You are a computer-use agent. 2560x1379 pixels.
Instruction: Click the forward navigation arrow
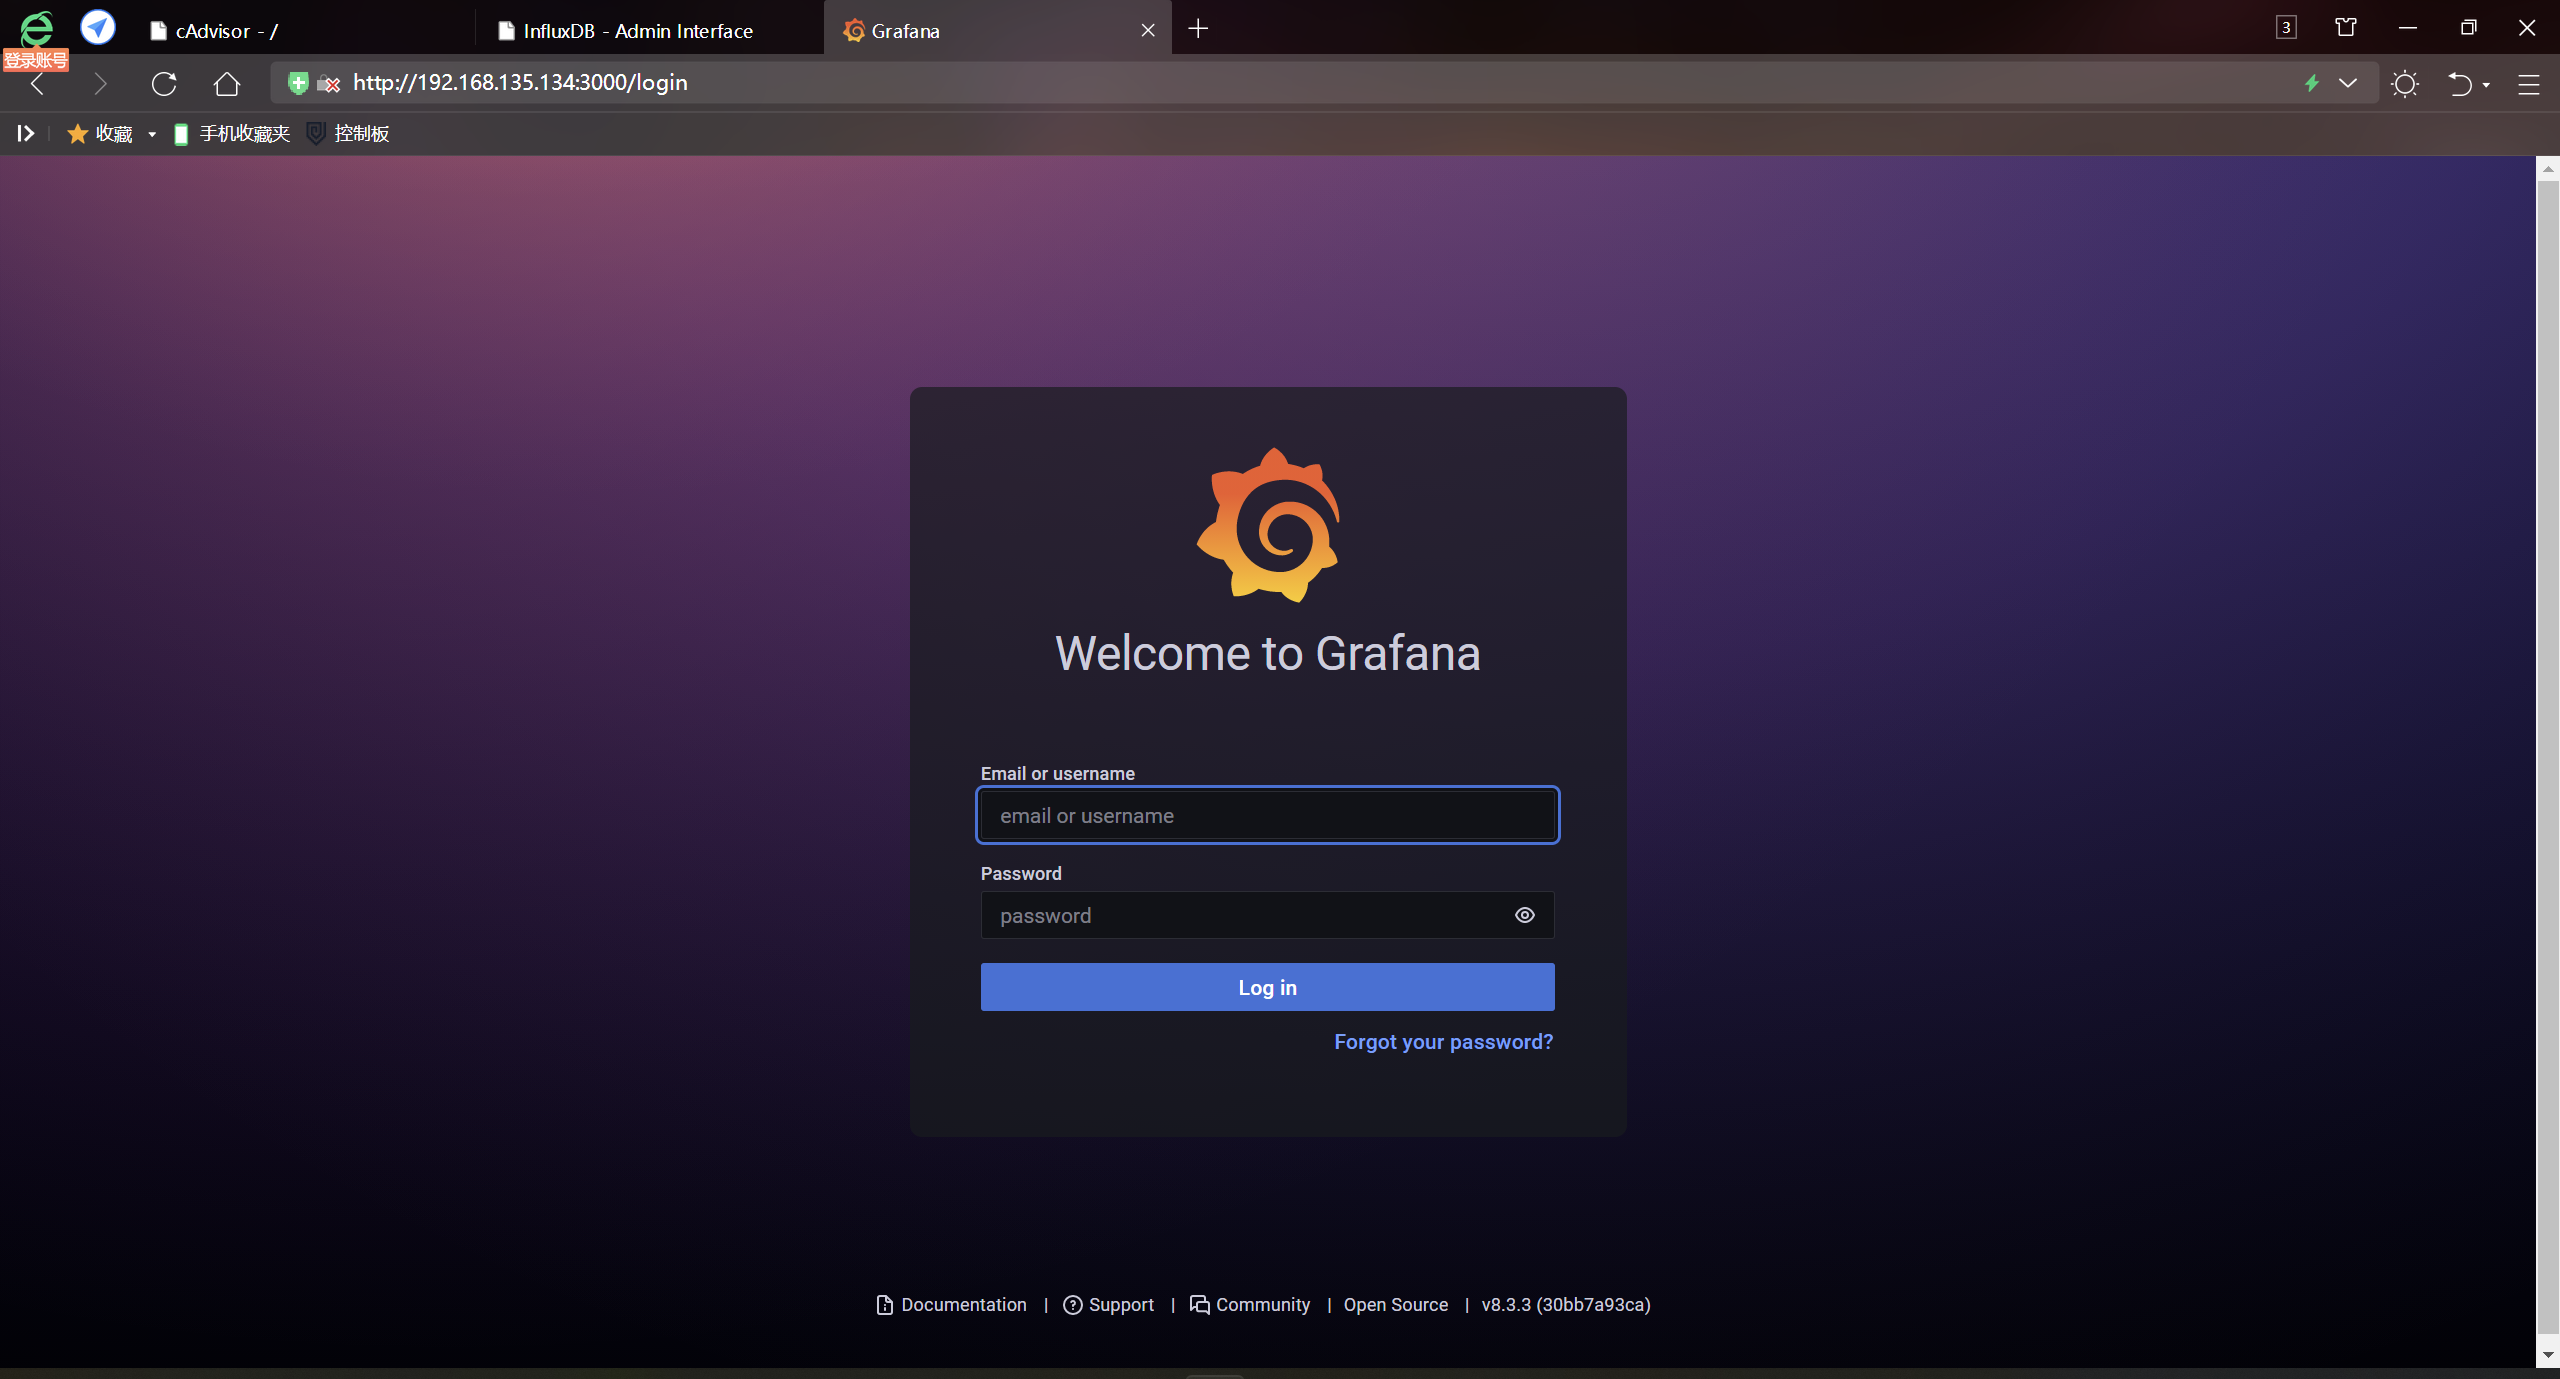click(99, 84)
